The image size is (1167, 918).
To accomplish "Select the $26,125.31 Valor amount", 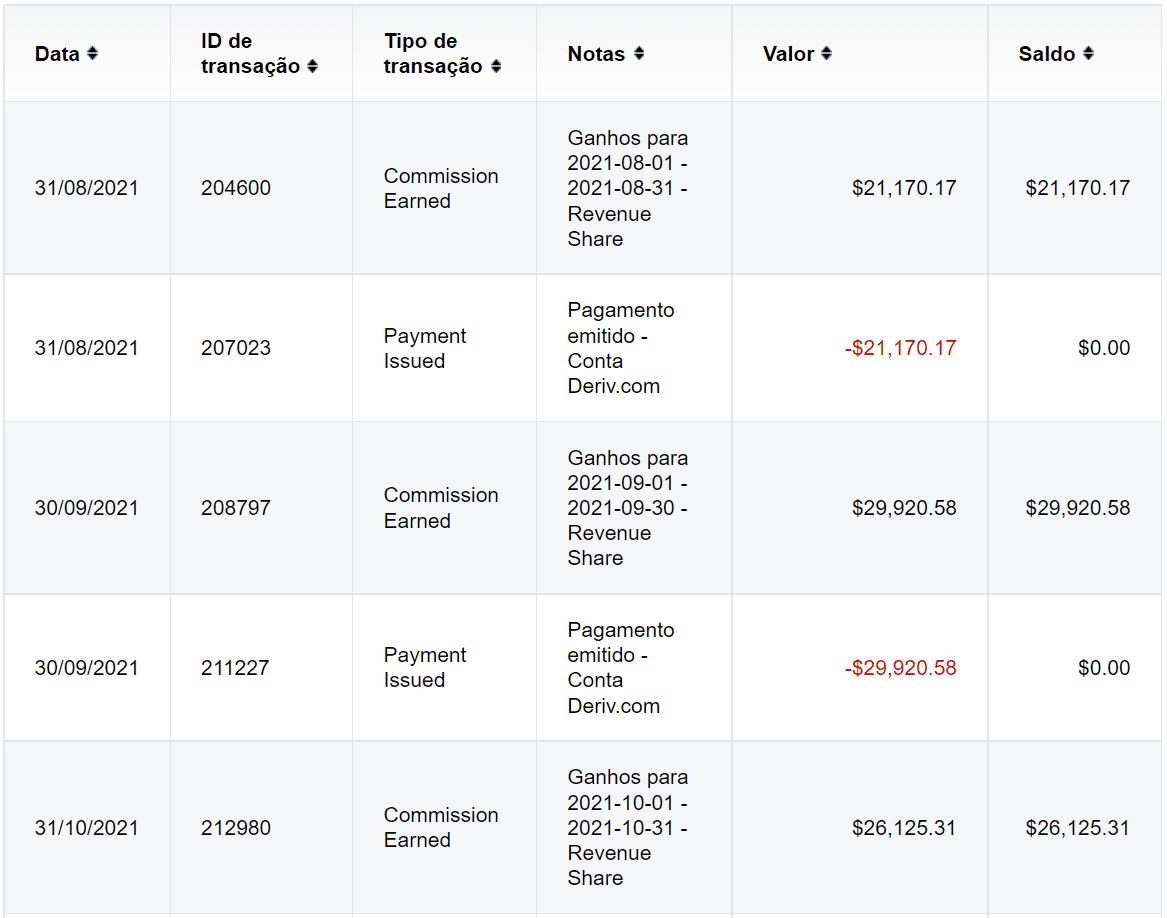I will tap(904, 828).
